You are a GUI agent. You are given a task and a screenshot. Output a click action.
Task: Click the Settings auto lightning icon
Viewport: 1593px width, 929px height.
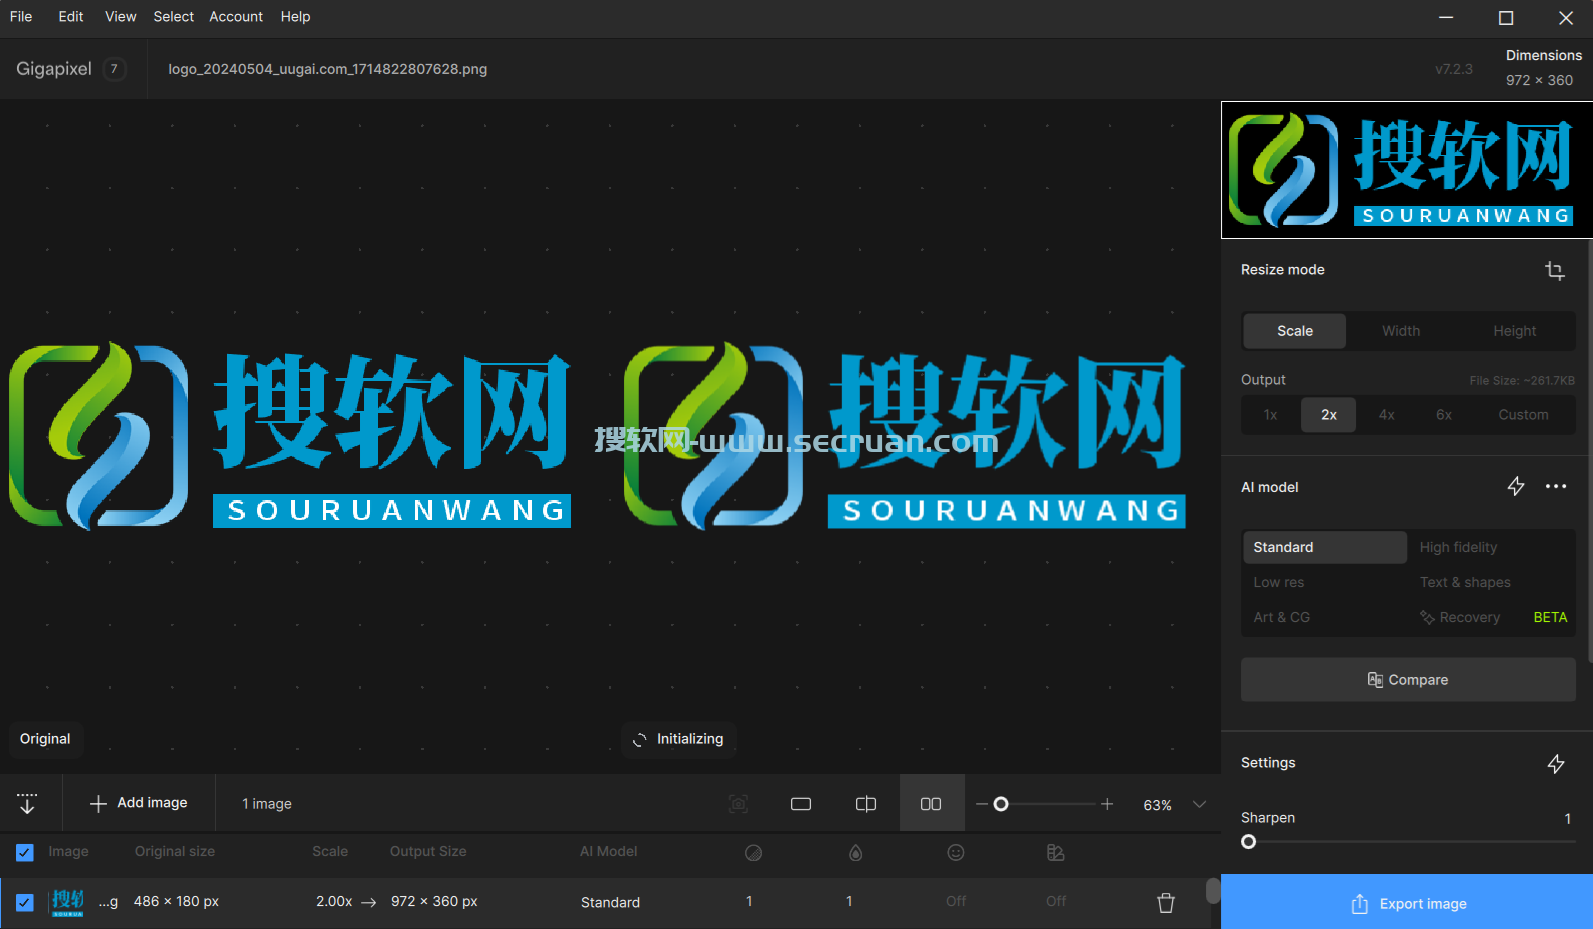point(1556,764)
